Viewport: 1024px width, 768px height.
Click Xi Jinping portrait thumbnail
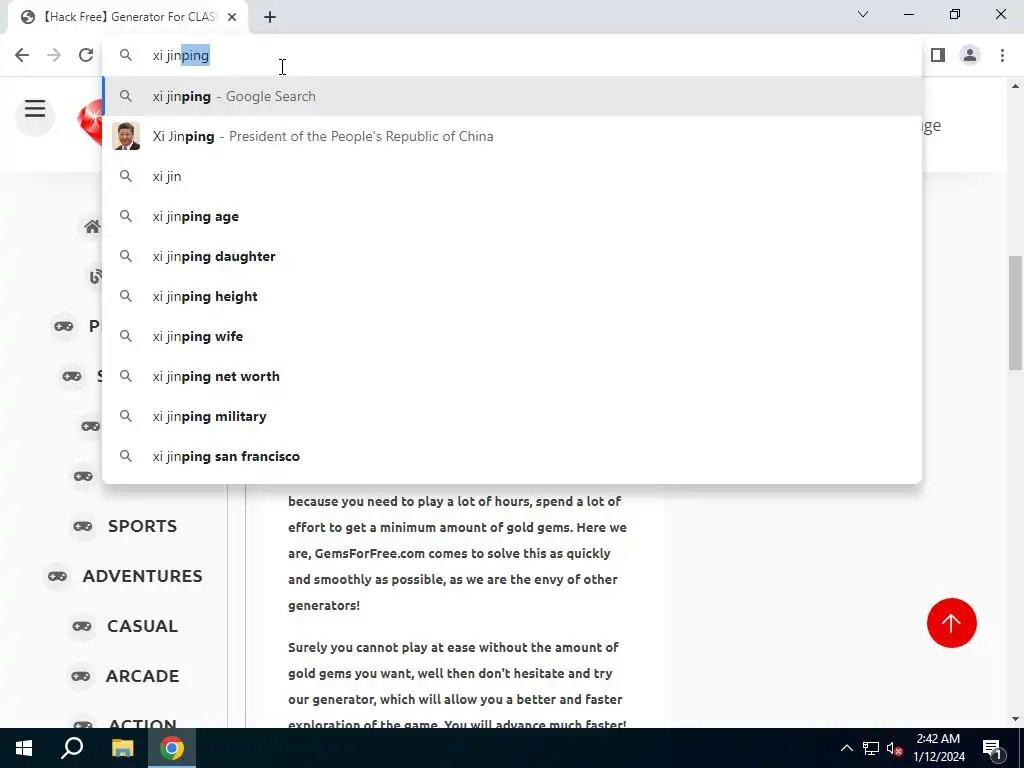point(126,136)
